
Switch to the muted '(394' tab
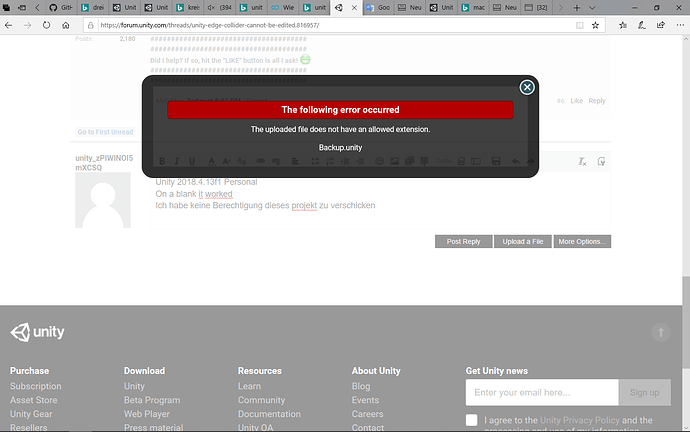pyautogui.click(x=220, y=7)
